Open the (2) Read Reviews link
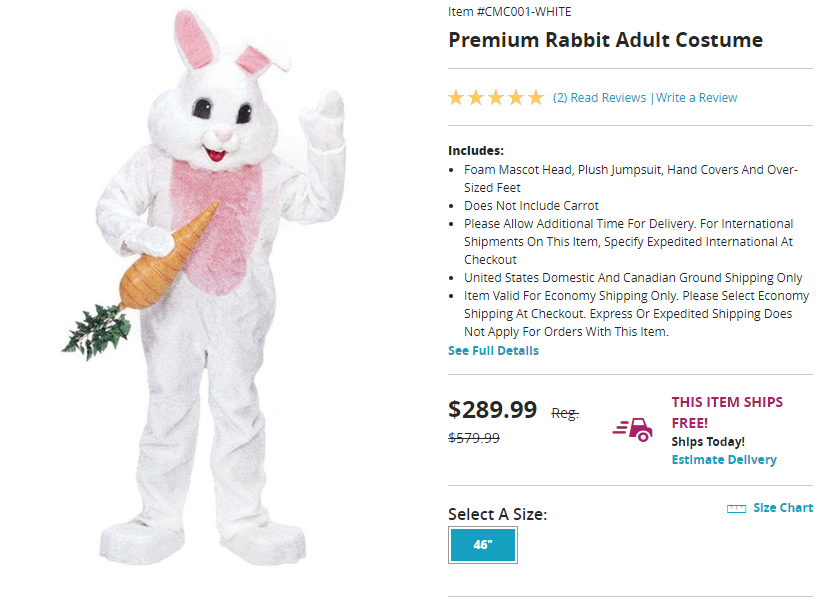 (x=599, y=98)
